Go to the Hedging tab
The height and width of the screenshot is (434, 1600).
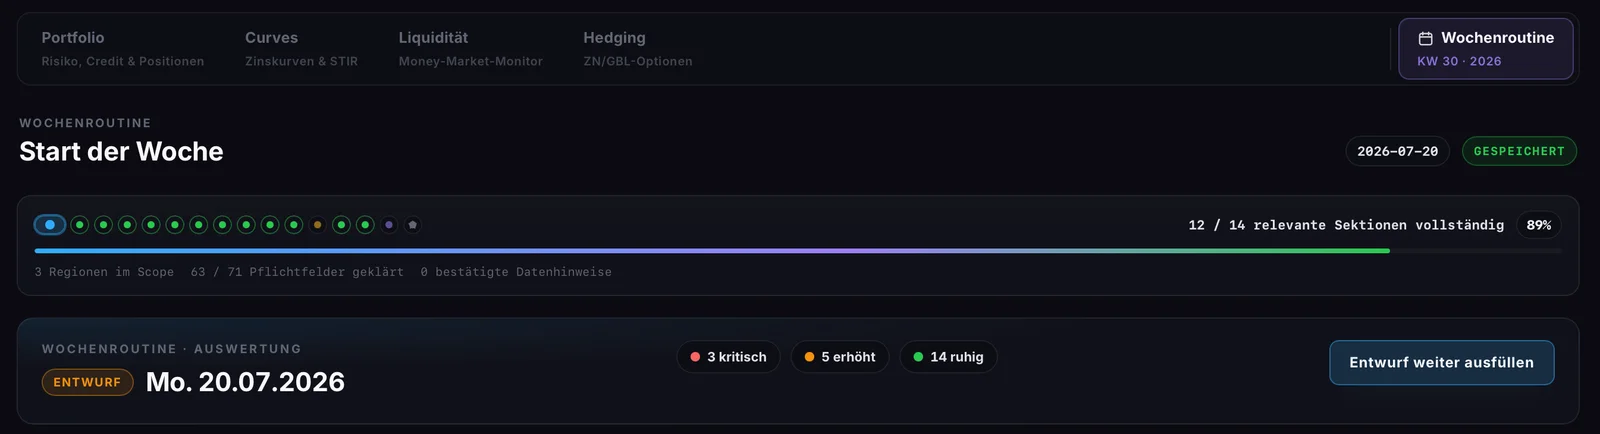pos(637,49)
